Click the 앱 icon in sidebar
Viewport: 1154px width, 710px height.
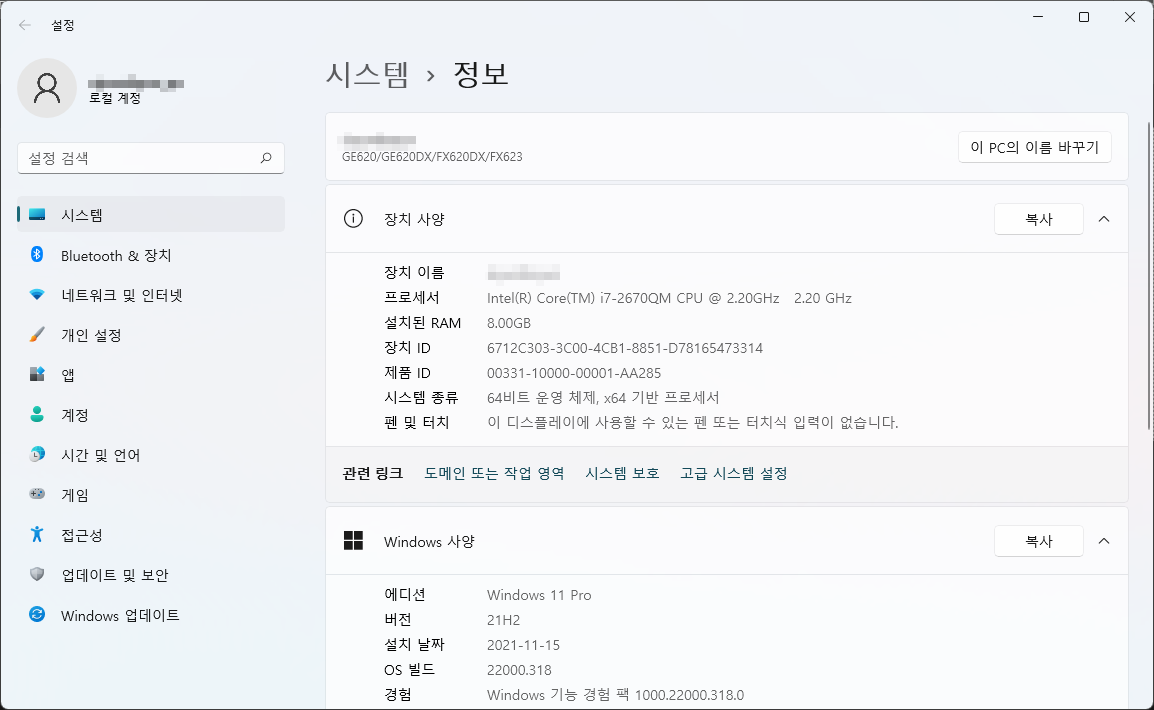pyautogui.click(x=37, y=374)
